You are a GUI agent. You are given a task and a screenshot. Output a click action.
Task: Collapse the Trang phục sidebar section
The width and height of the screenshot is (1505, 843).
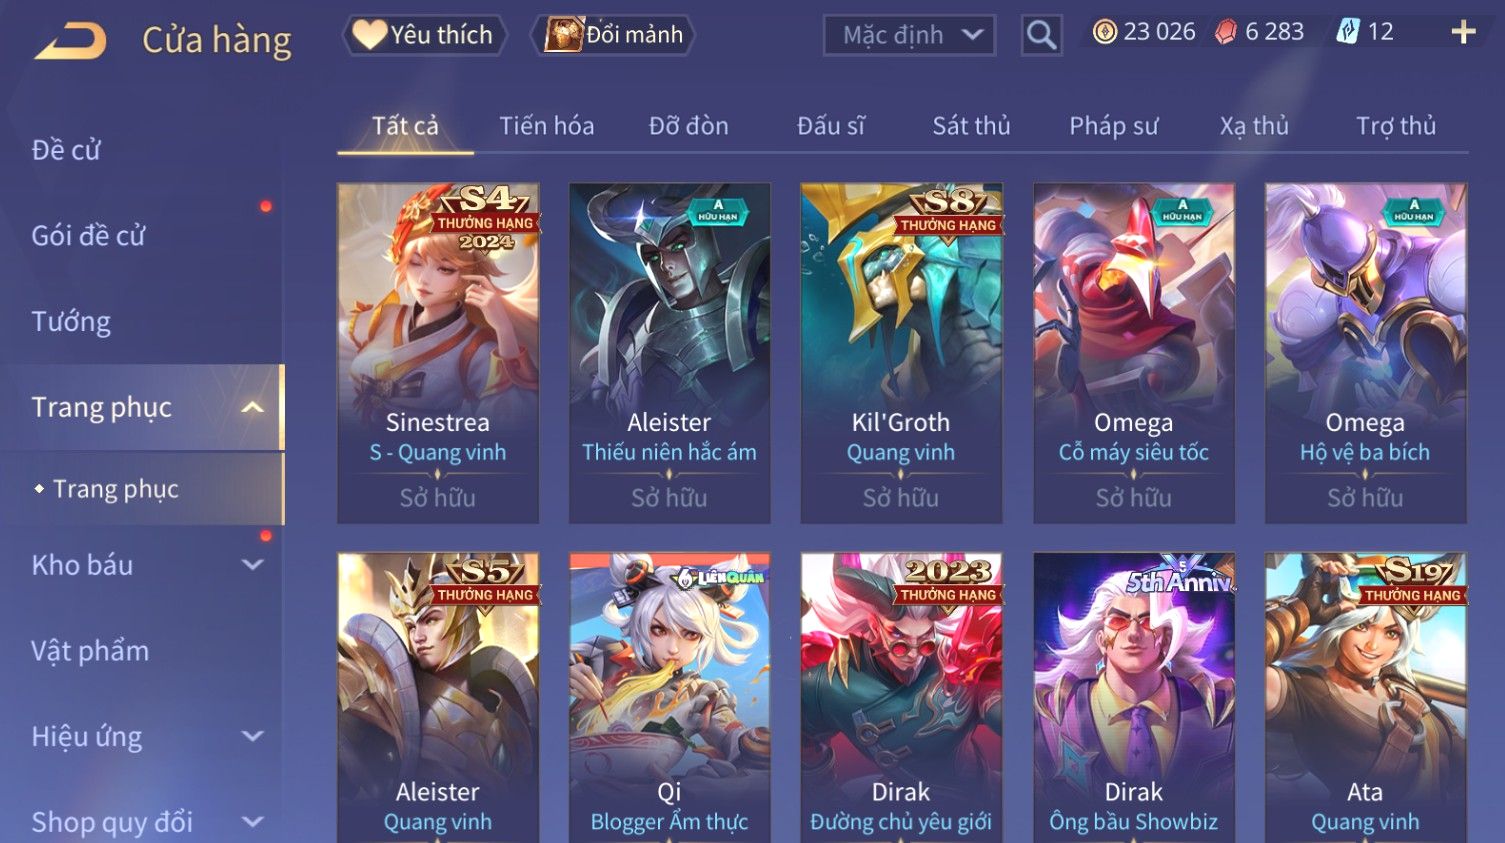point(253,407)
